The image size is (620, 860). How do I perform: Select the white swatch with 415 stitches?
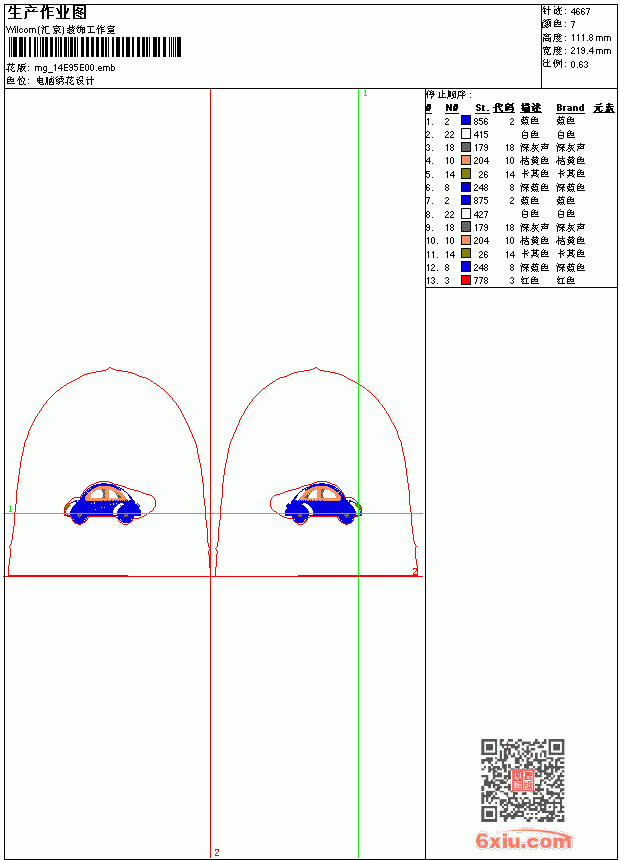pos(466,134)
